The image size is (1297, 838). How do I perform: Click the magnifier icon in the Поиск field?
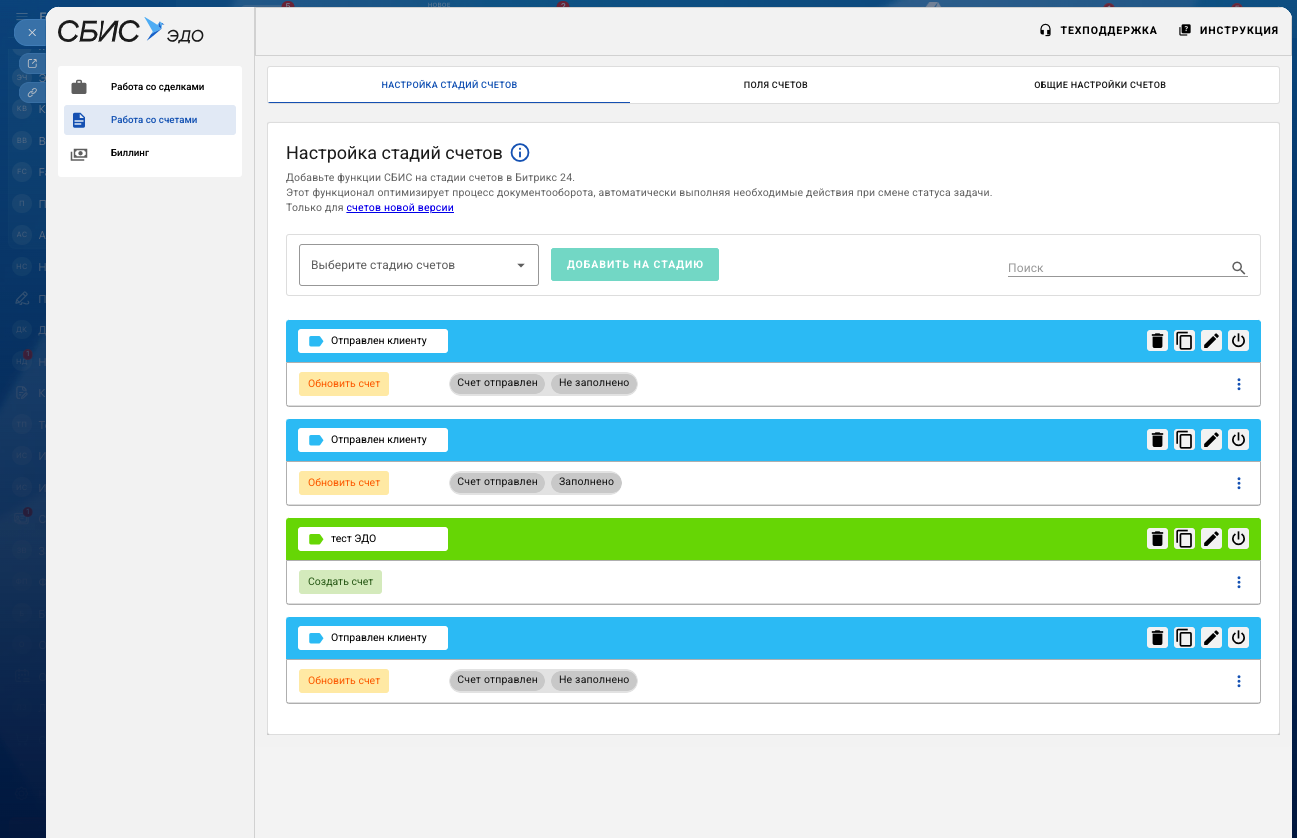(x=1239, y=268)
